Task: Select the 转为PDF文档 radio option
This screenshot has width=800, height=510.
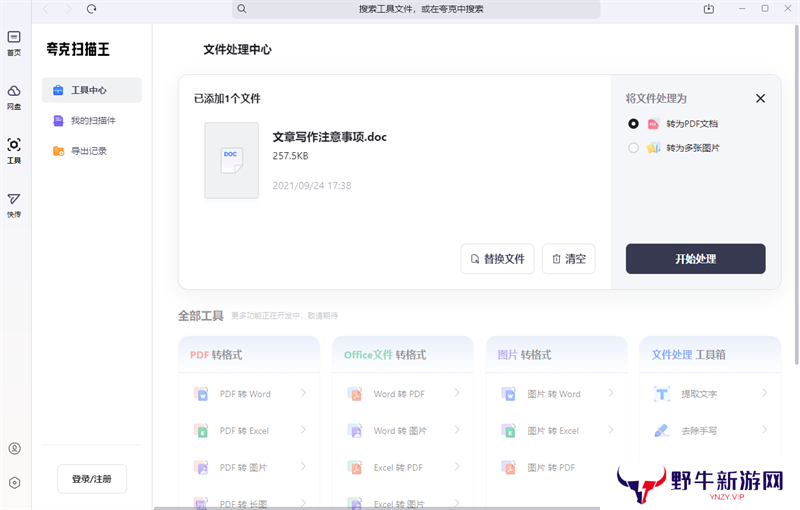Action: point(633,123)
